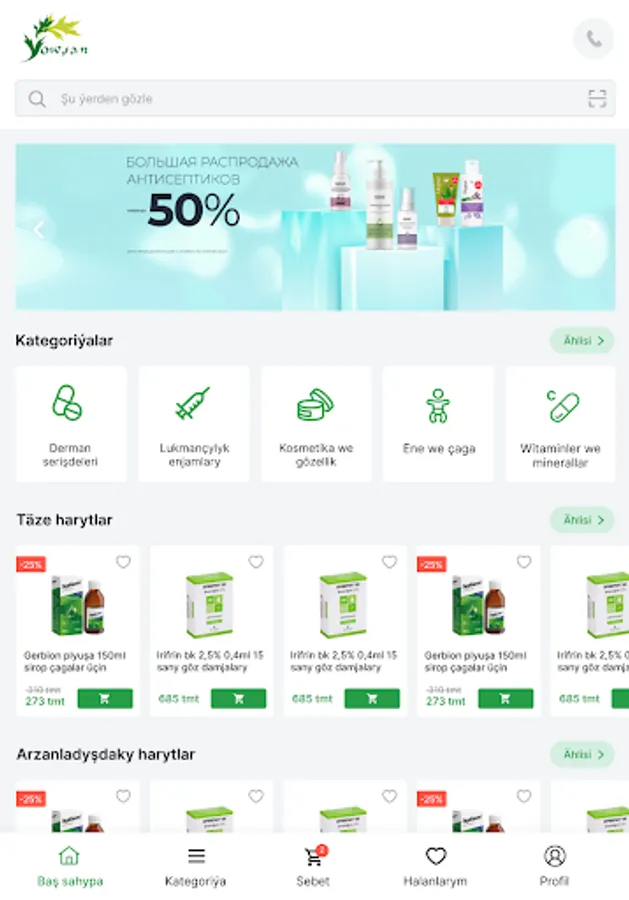Open Sebet cart tab

tap(313, 867)
